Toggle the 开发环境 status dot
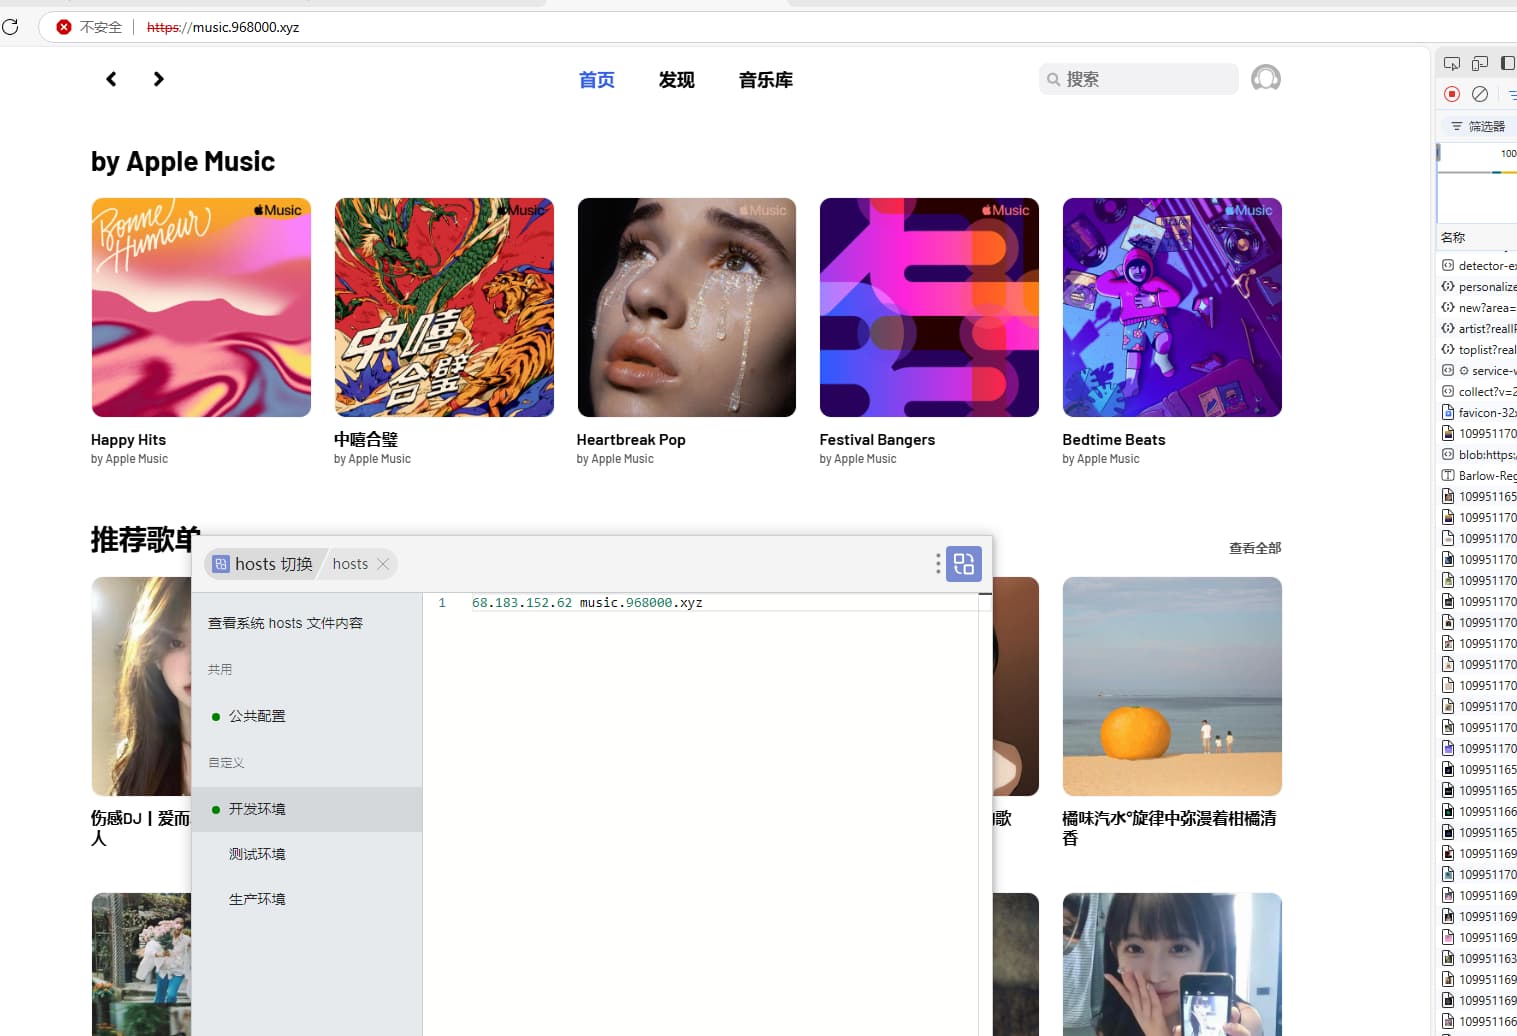 [x=216, y=810]
